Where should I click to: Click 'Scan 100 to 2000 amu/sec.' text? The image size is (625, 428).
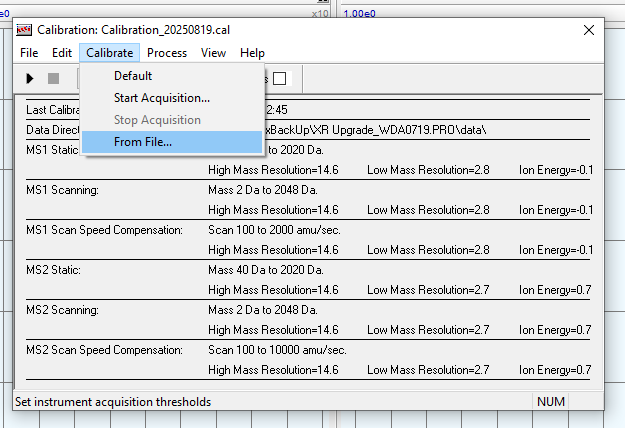(274, 230)
